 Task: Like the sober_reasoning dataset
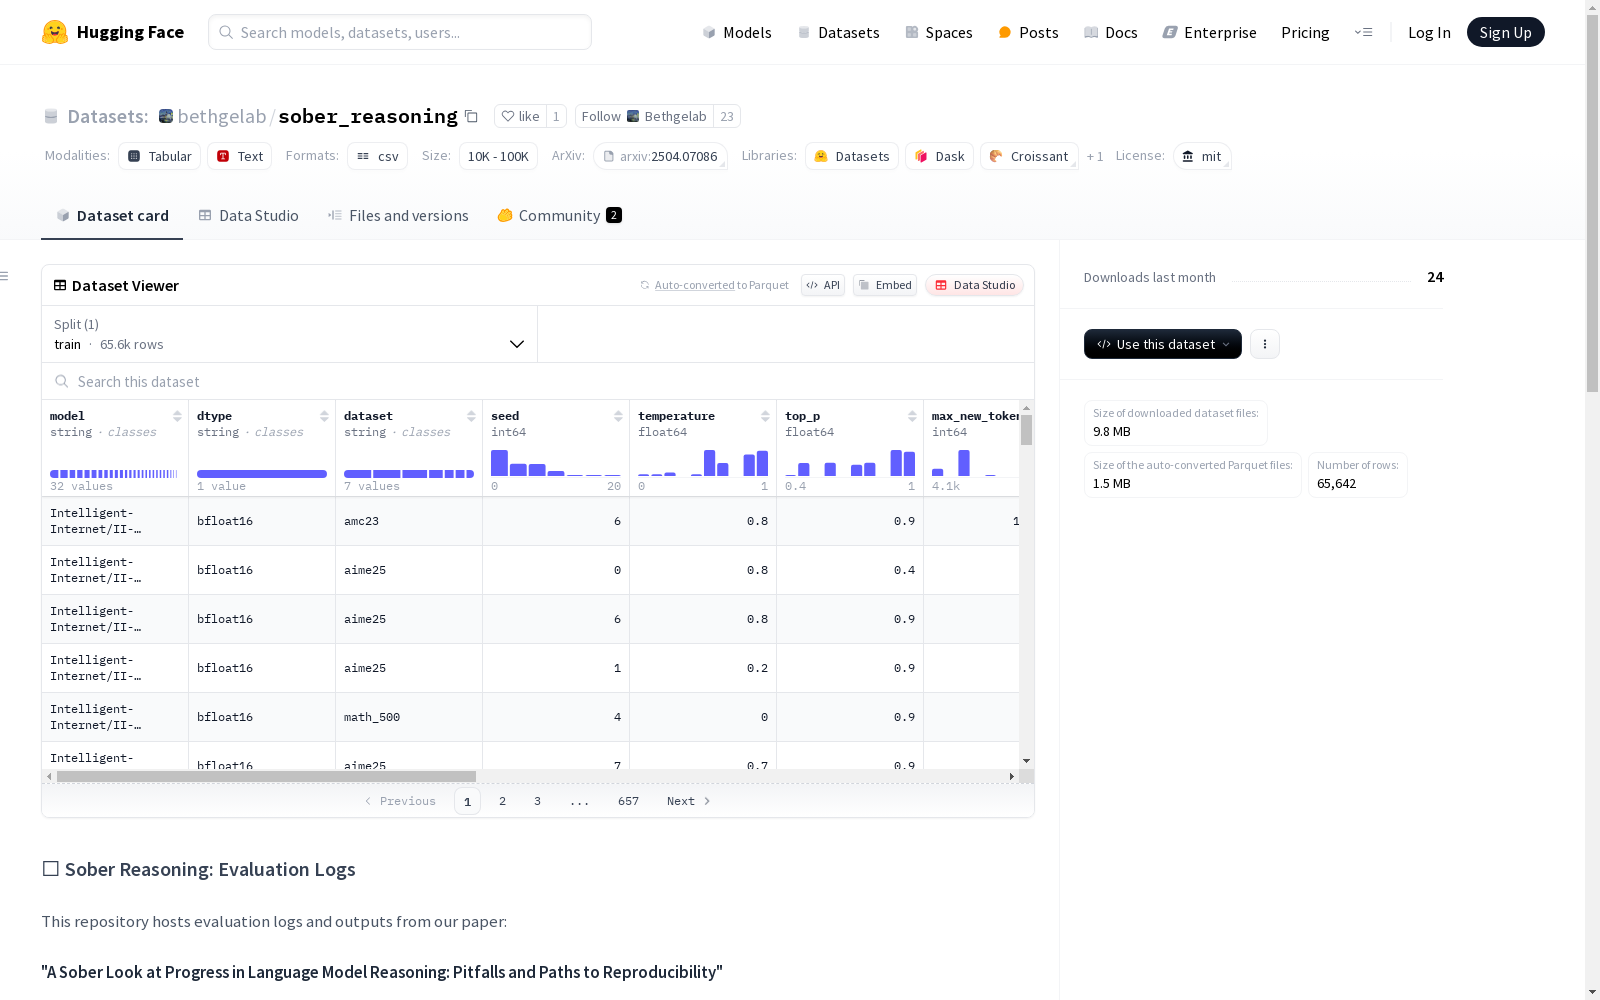(x=520, y=116)
